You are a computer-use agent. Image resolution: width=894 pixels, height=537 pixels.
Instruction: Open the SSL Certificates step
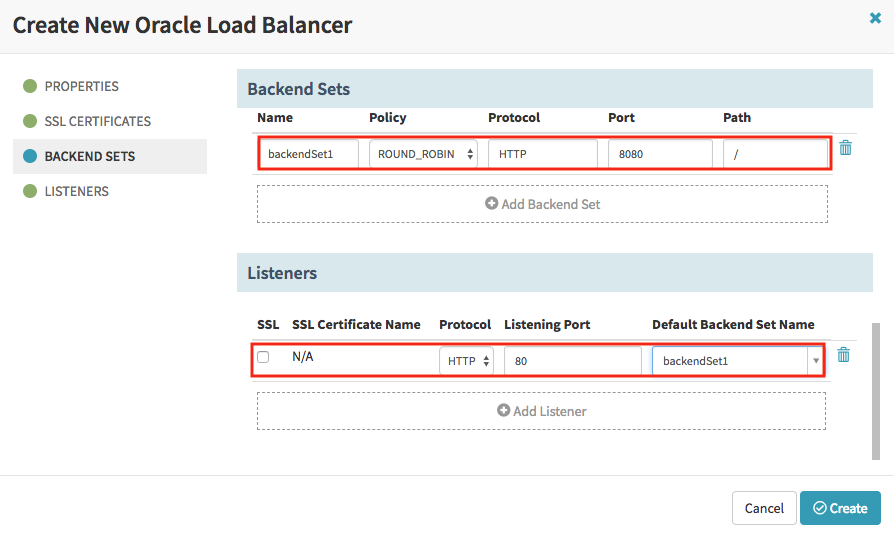click(97, 121)
